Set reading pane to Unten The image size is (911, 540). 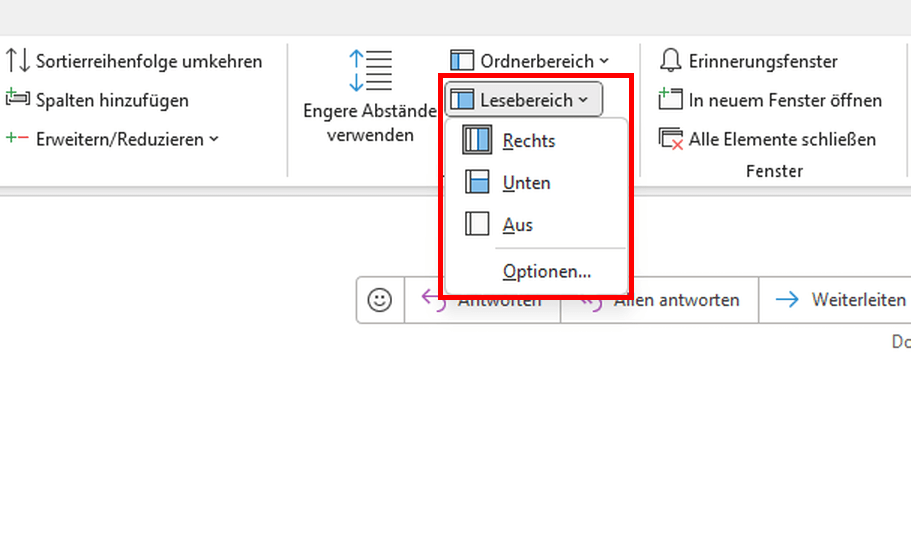tap(536, 183)
